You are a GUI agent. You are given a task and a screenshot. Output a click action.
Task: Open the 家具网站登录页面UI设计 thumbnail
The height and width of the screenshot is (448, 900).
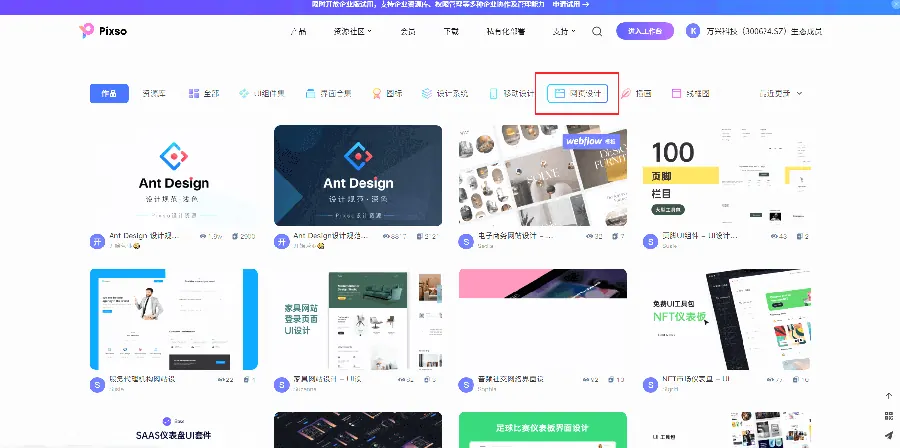click(358, 320)
